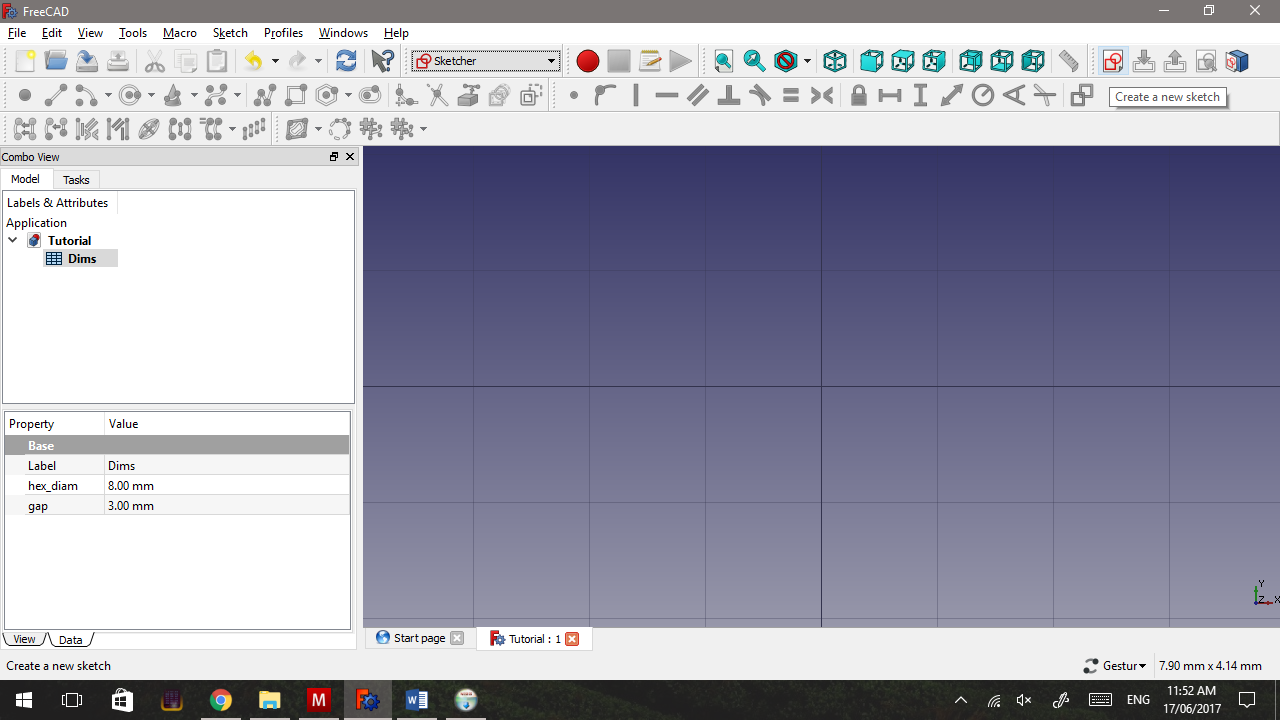
Task: Open the Sketch menu
Action: click(x=230, y=32)
